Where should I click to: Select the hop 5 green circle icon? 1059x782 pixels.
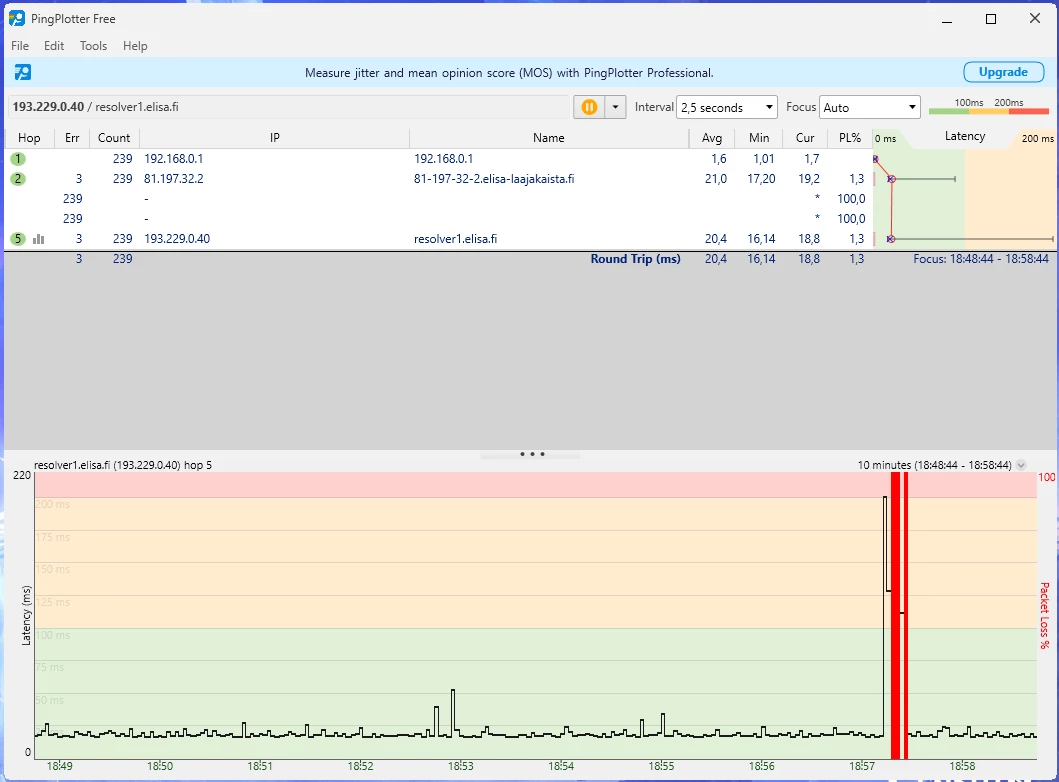click(x=18, y=238)
